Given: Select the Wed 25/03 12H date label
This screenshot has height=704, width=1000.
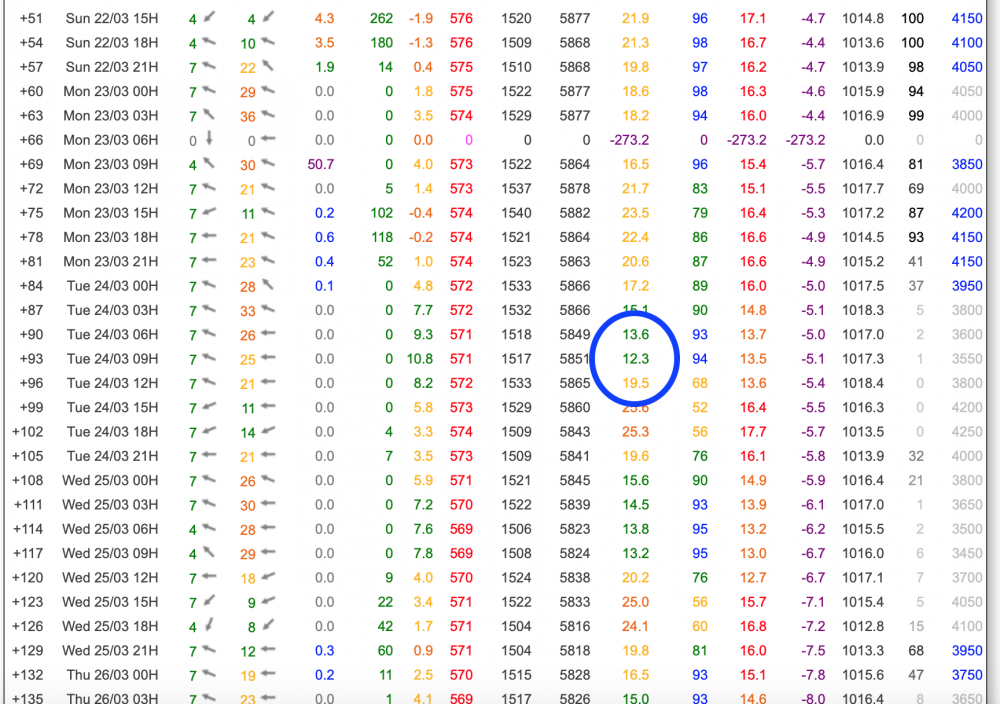Looking at the screenshot, I should 104,578.
